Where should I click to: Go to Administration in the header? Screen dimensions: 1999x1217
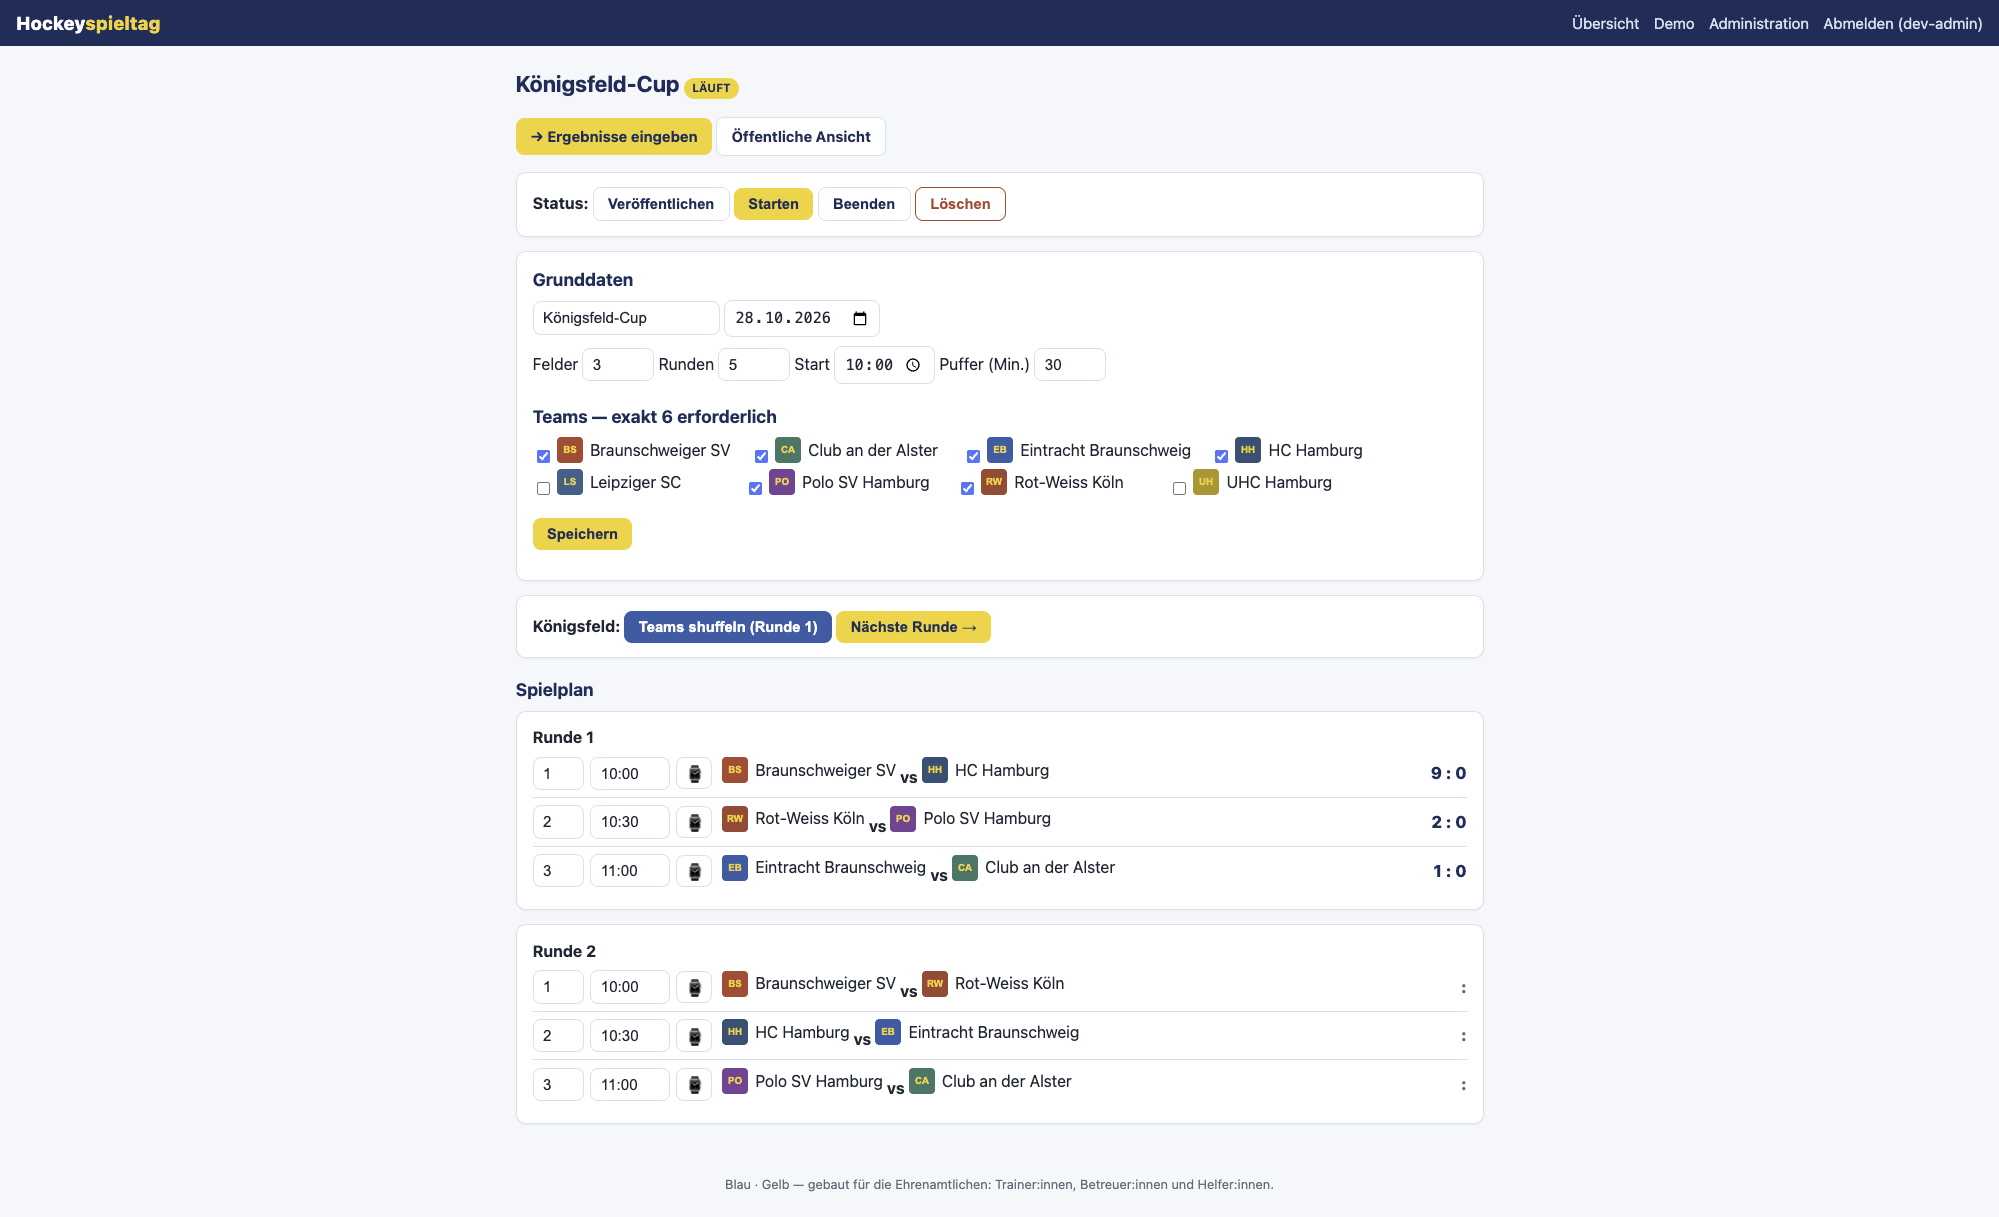[1758, 23]
